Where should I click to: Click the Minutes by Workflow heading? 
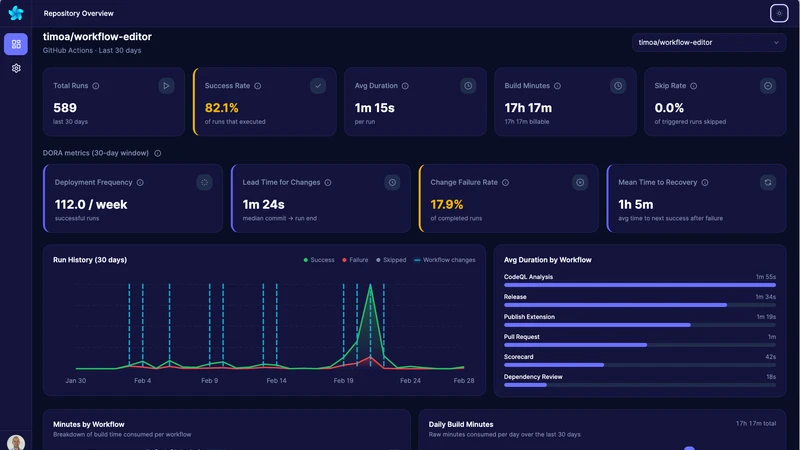point(89,424)
